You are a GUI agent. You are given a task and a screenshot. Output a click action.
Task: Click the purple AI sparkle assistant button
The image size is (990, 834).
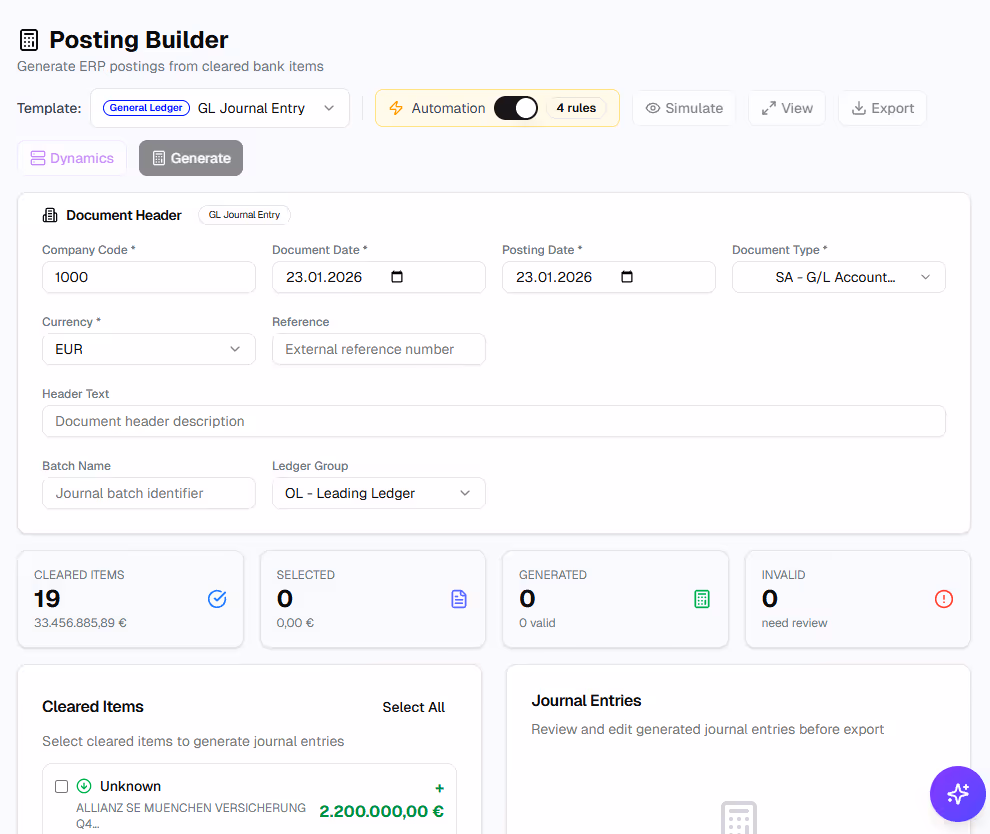pos(957,794)
